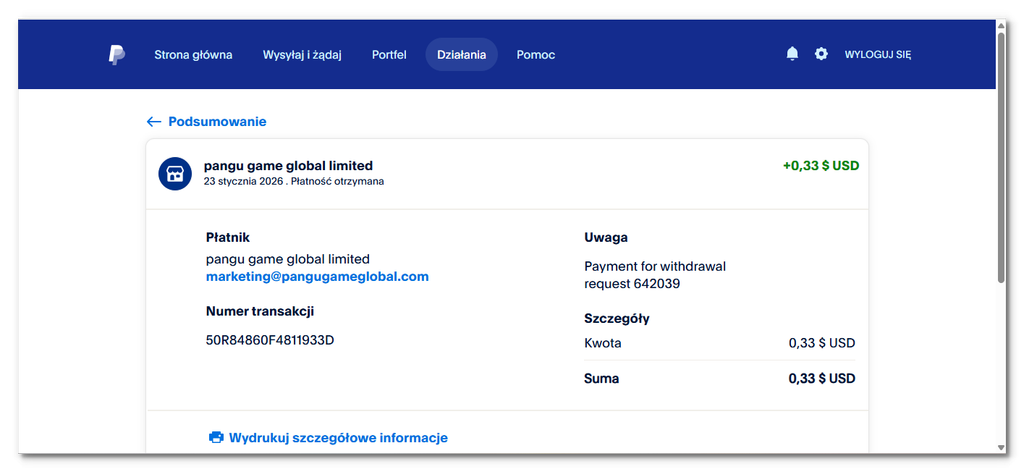The image size is (1024, 472).
Task: Click the back arrow beside Podsumowanie
Action: pyautogui.click(x=154, y=121)
